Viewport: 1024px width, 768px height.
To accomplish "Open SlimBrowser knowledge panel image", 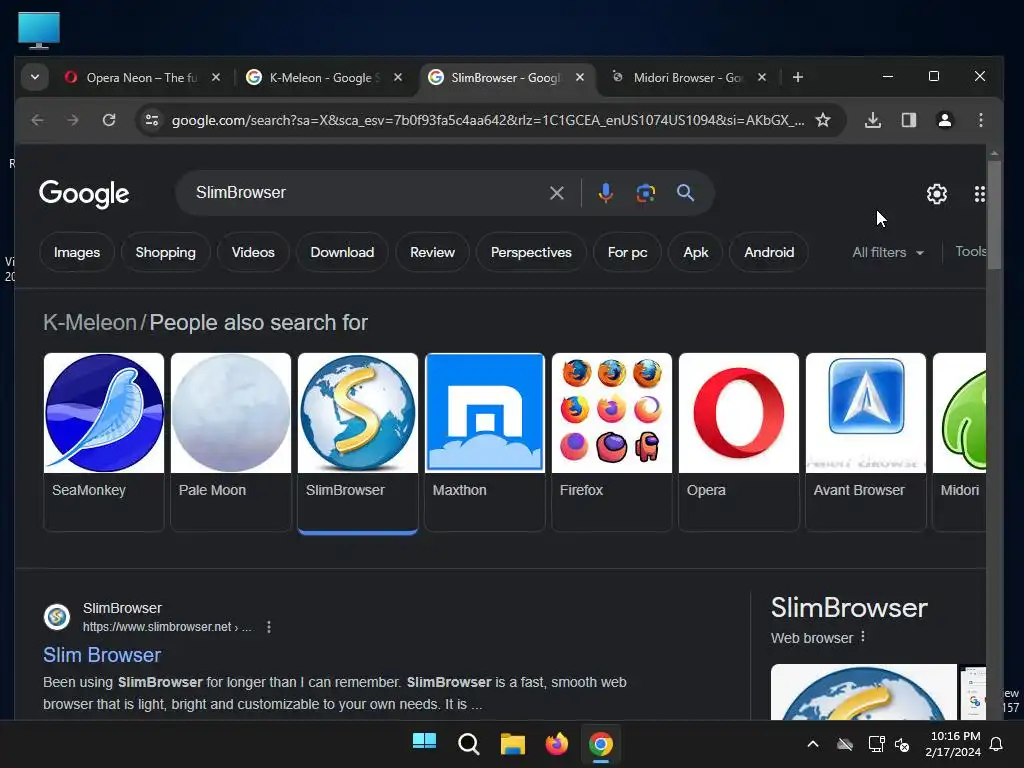I will (x=863, y=692).
